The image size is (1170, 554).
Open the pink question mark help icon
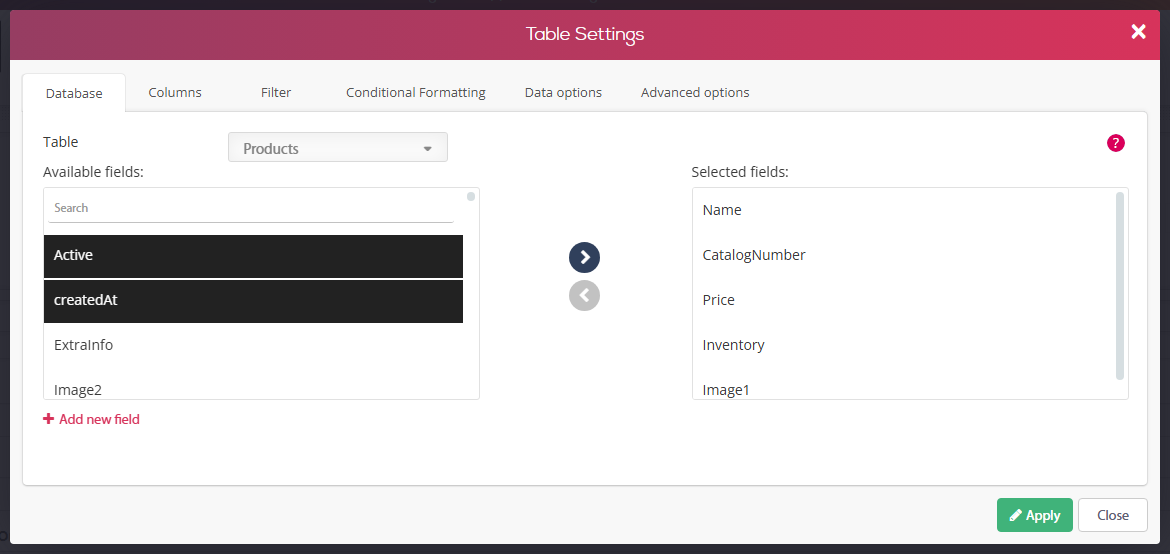(1116, 143)
